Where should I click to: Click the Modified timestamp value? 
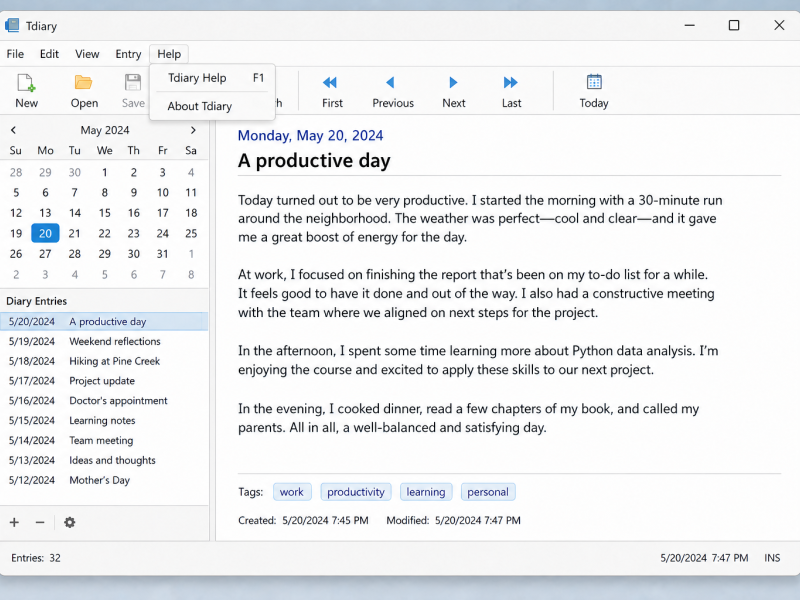pos(478,520)
